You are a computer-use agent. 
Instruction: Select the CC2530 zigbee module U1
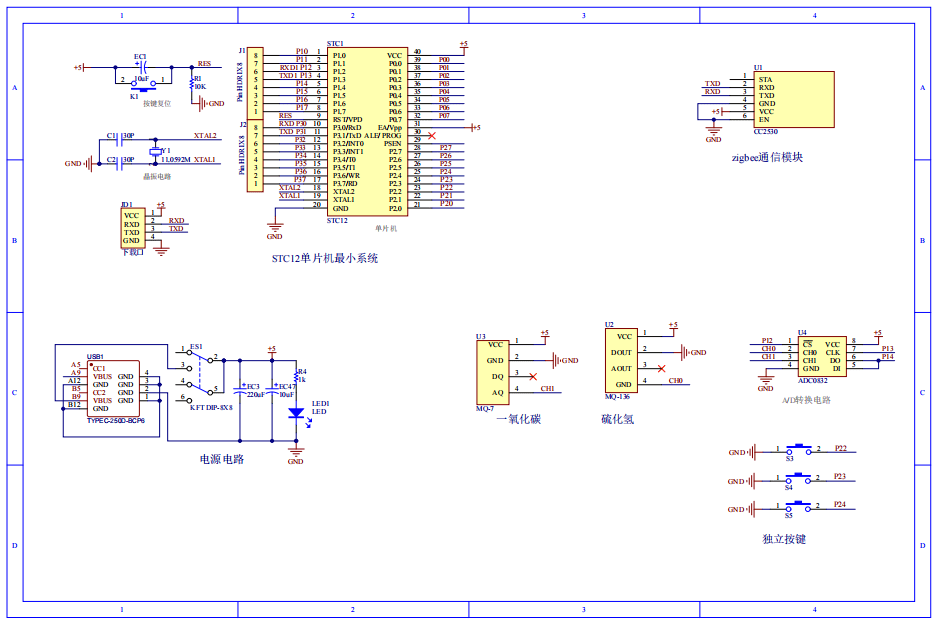(x=793, y=99)
